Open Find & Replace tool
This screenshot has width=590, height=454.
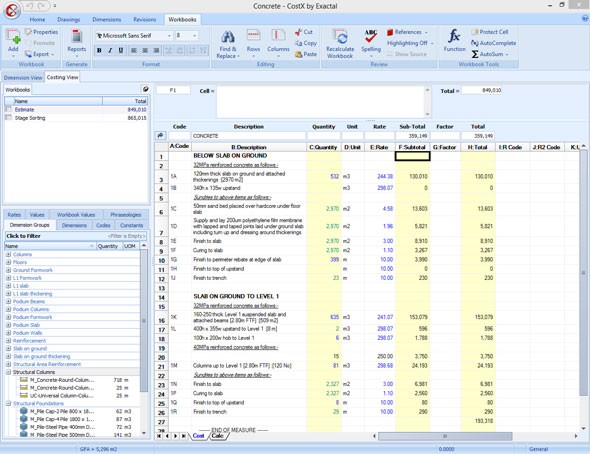228,44
